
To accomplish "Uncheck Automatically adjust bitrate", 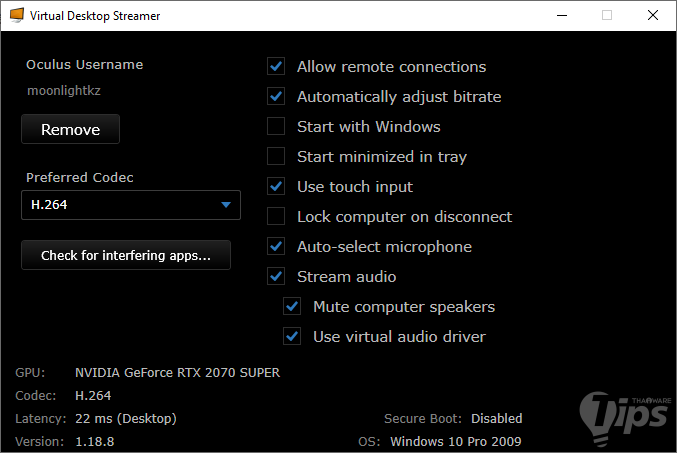I will click(276, 96).
